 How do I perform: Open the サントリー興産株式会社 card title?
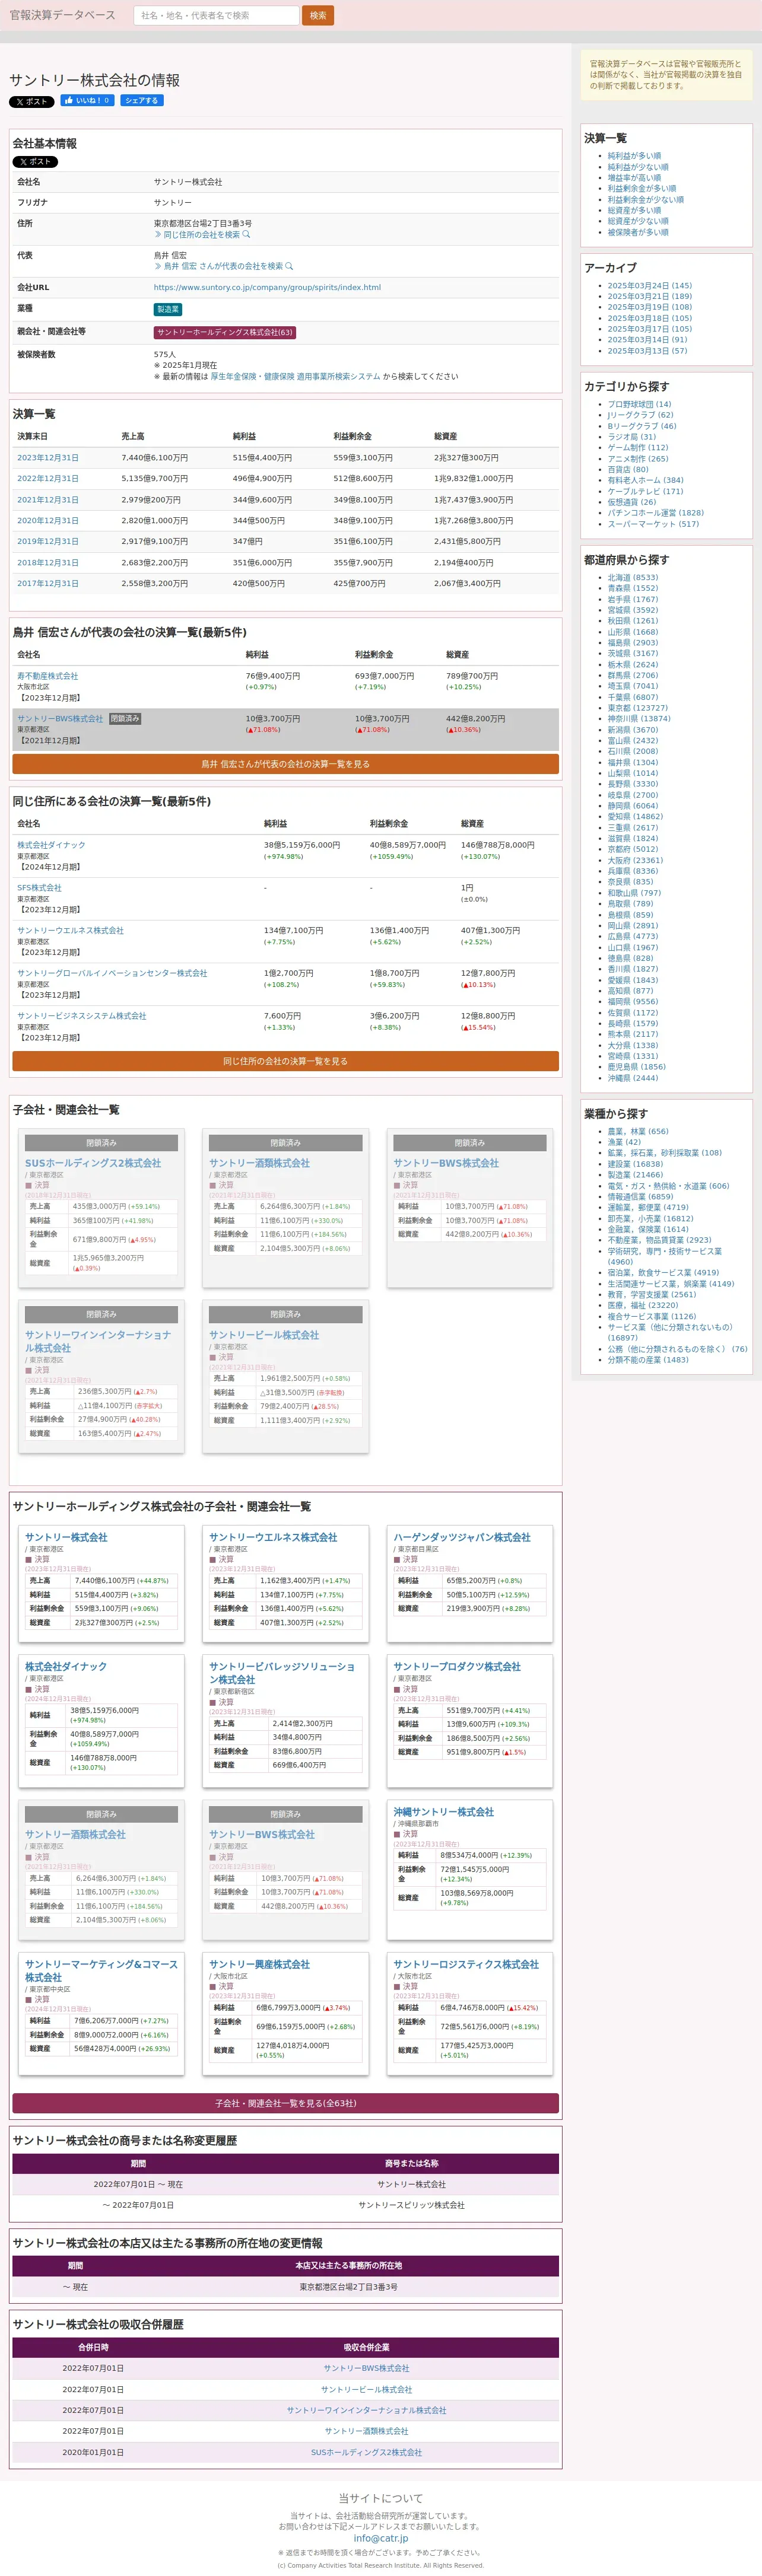(259, 1965)
